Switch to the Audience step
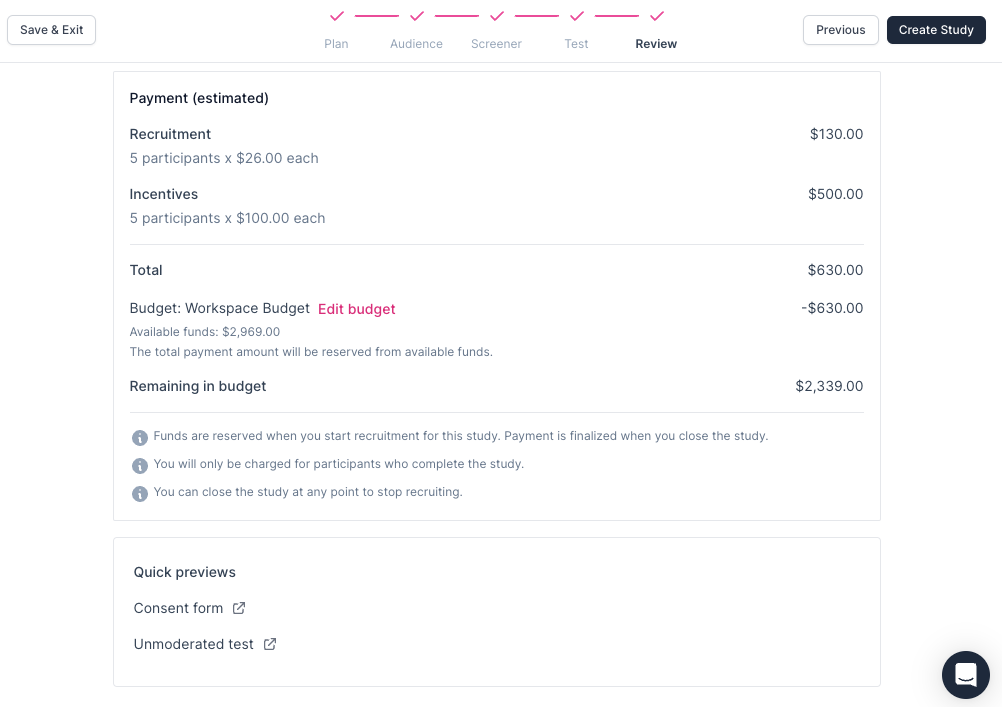Image resolution: width=1002 pixels, height=707 pixels. point(417,44)
